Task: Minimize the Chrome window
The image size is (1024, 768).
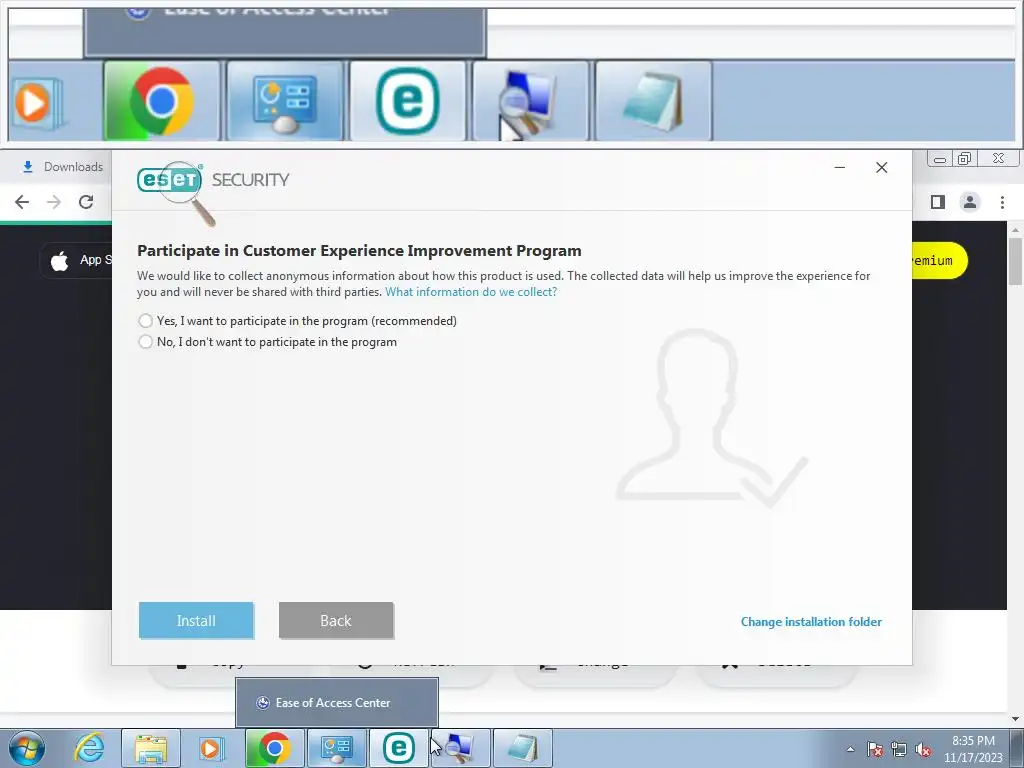Action: click(940, 159)
